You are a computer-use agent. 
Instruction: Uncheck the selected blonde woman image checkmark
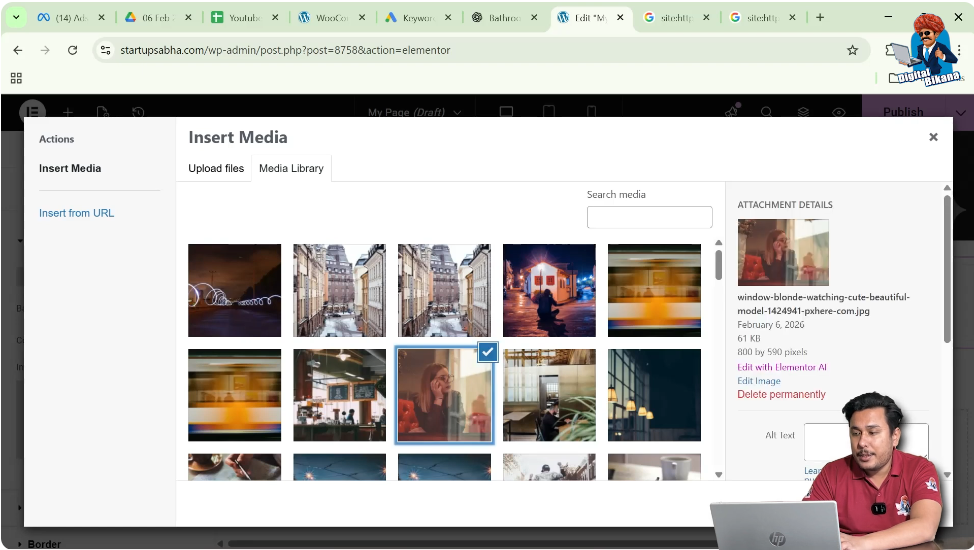[487, 352]
